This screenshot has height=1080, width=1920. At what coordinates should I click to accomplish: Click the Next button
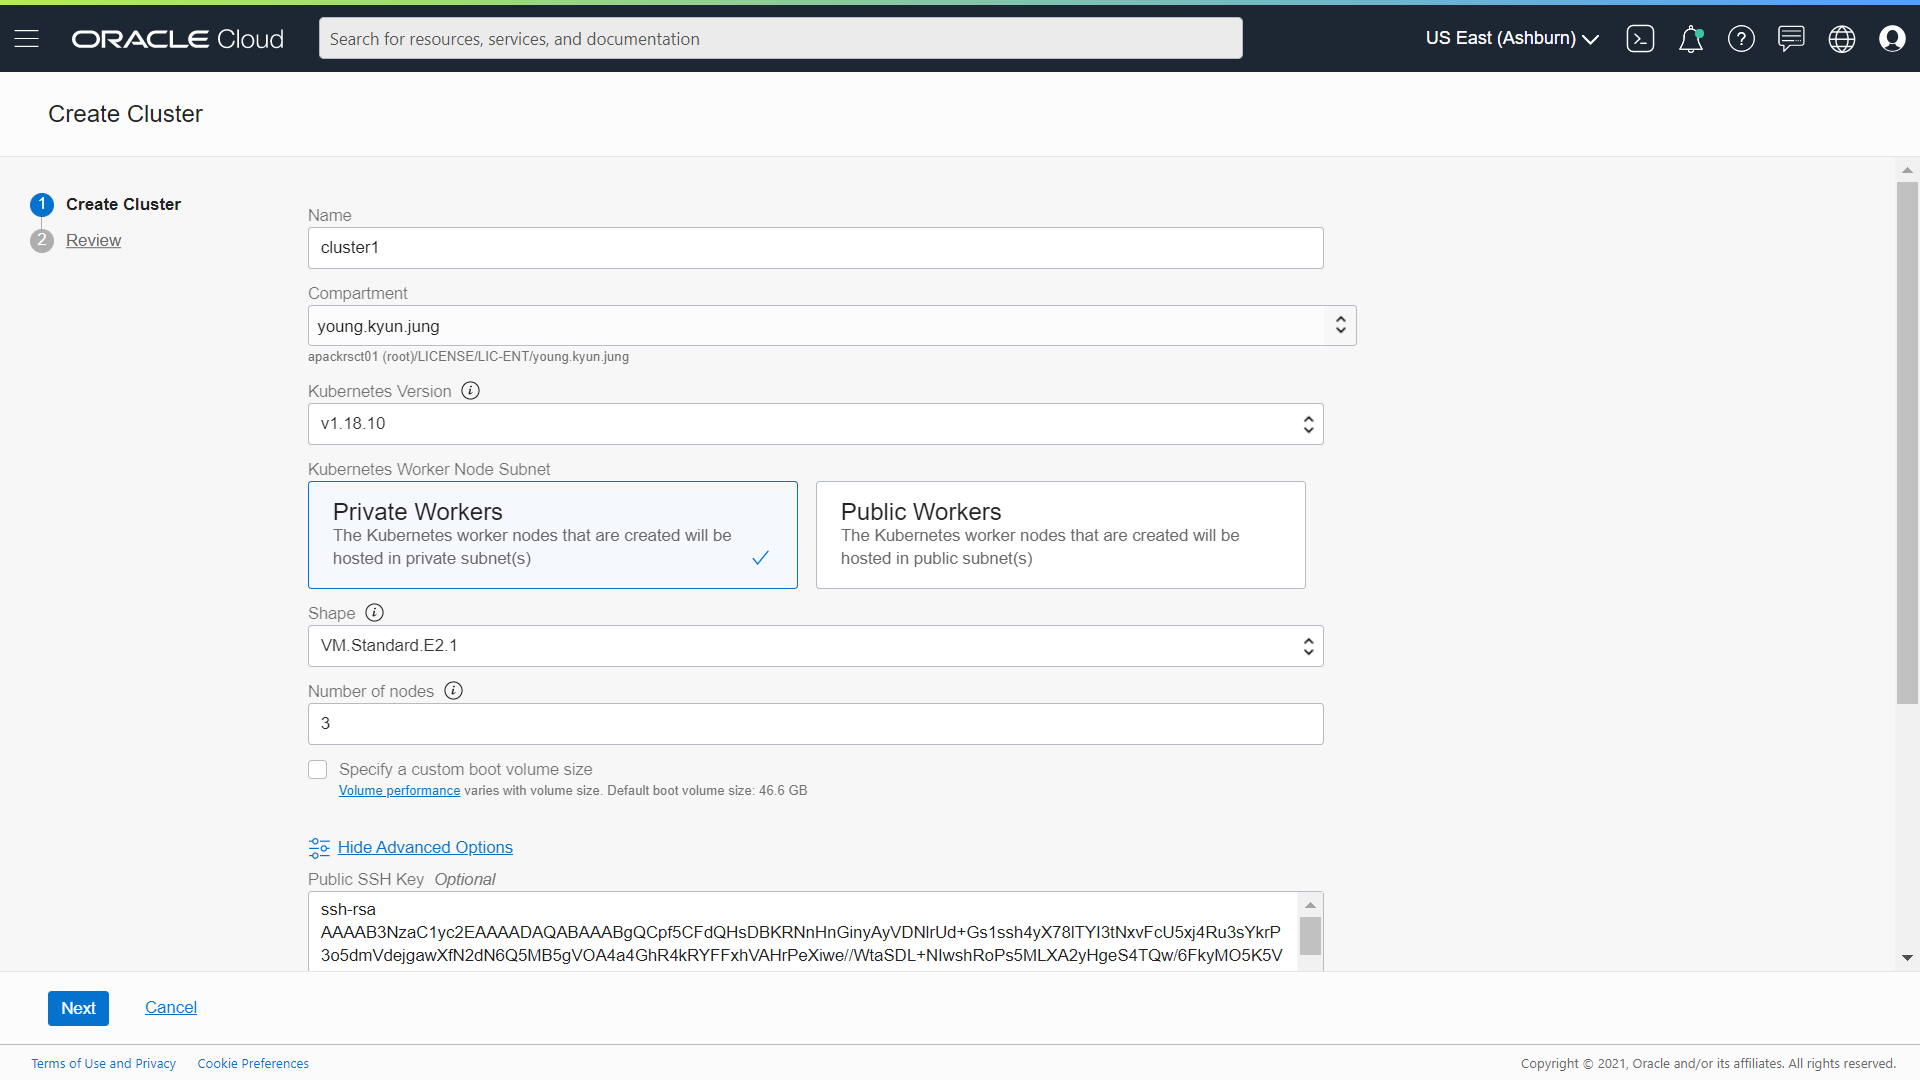[x=78, y=1008]
